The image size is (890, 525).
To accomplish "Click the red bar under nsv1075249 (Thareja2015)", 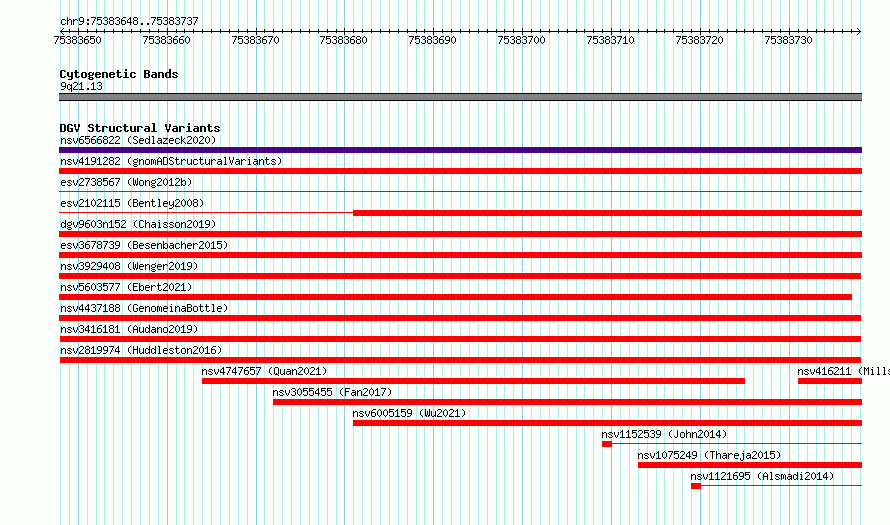I will 750,465.
